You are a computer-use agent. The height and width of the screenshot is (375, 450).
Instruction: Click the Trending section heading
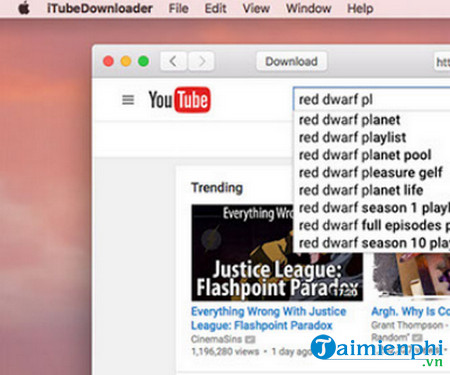click(x=217, y=188)
